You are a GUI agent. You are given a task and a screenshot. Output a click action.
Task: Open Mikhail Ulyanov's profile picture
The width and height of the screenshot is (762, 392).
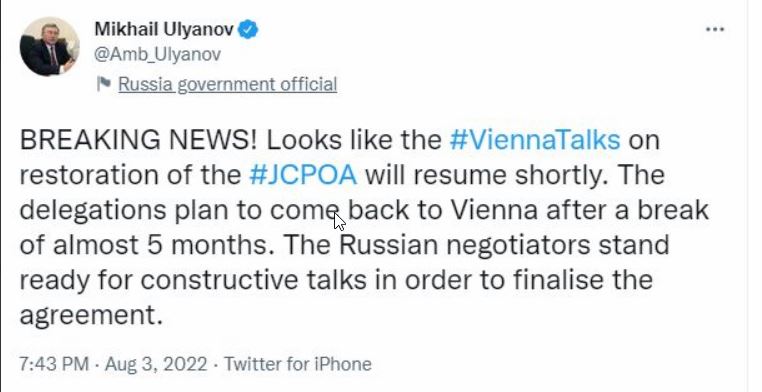50,46
